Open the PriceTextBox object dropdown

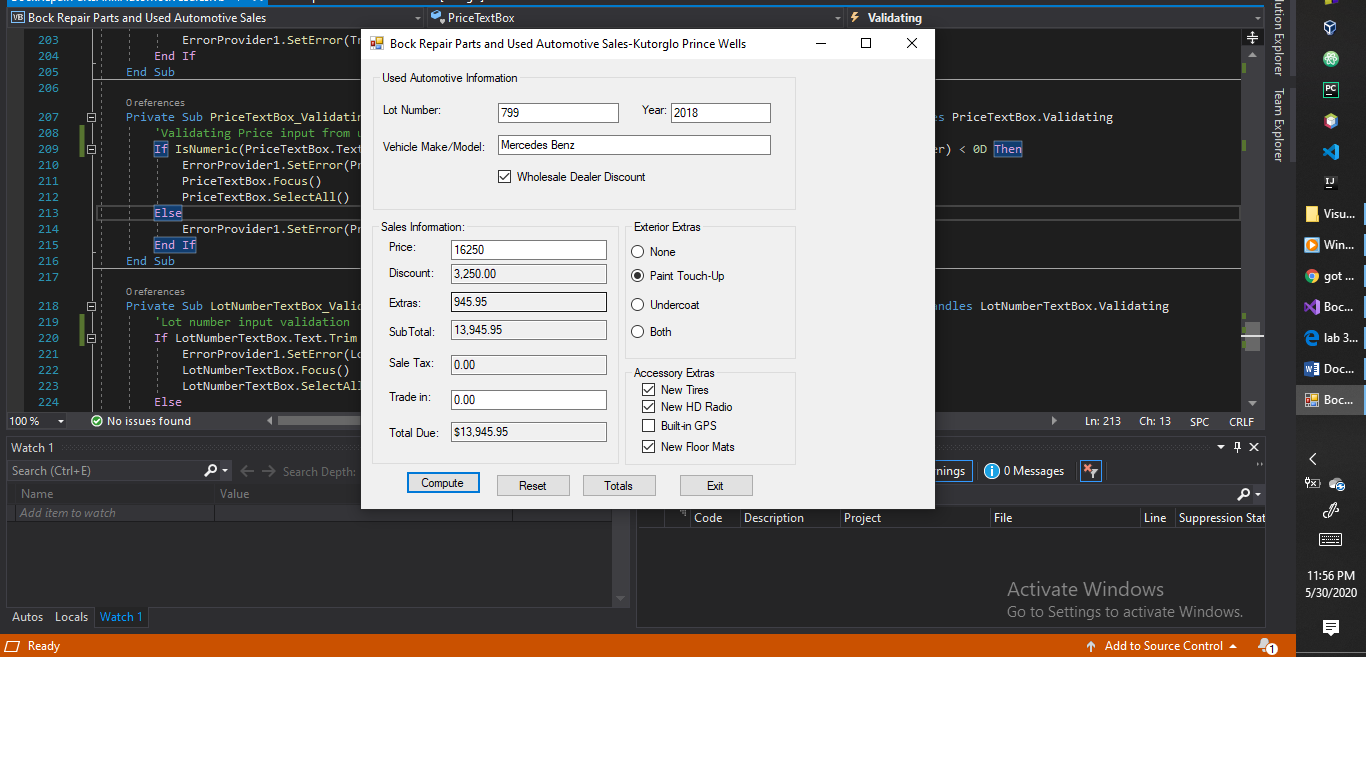pyautogui.click(x=838, y=18)
